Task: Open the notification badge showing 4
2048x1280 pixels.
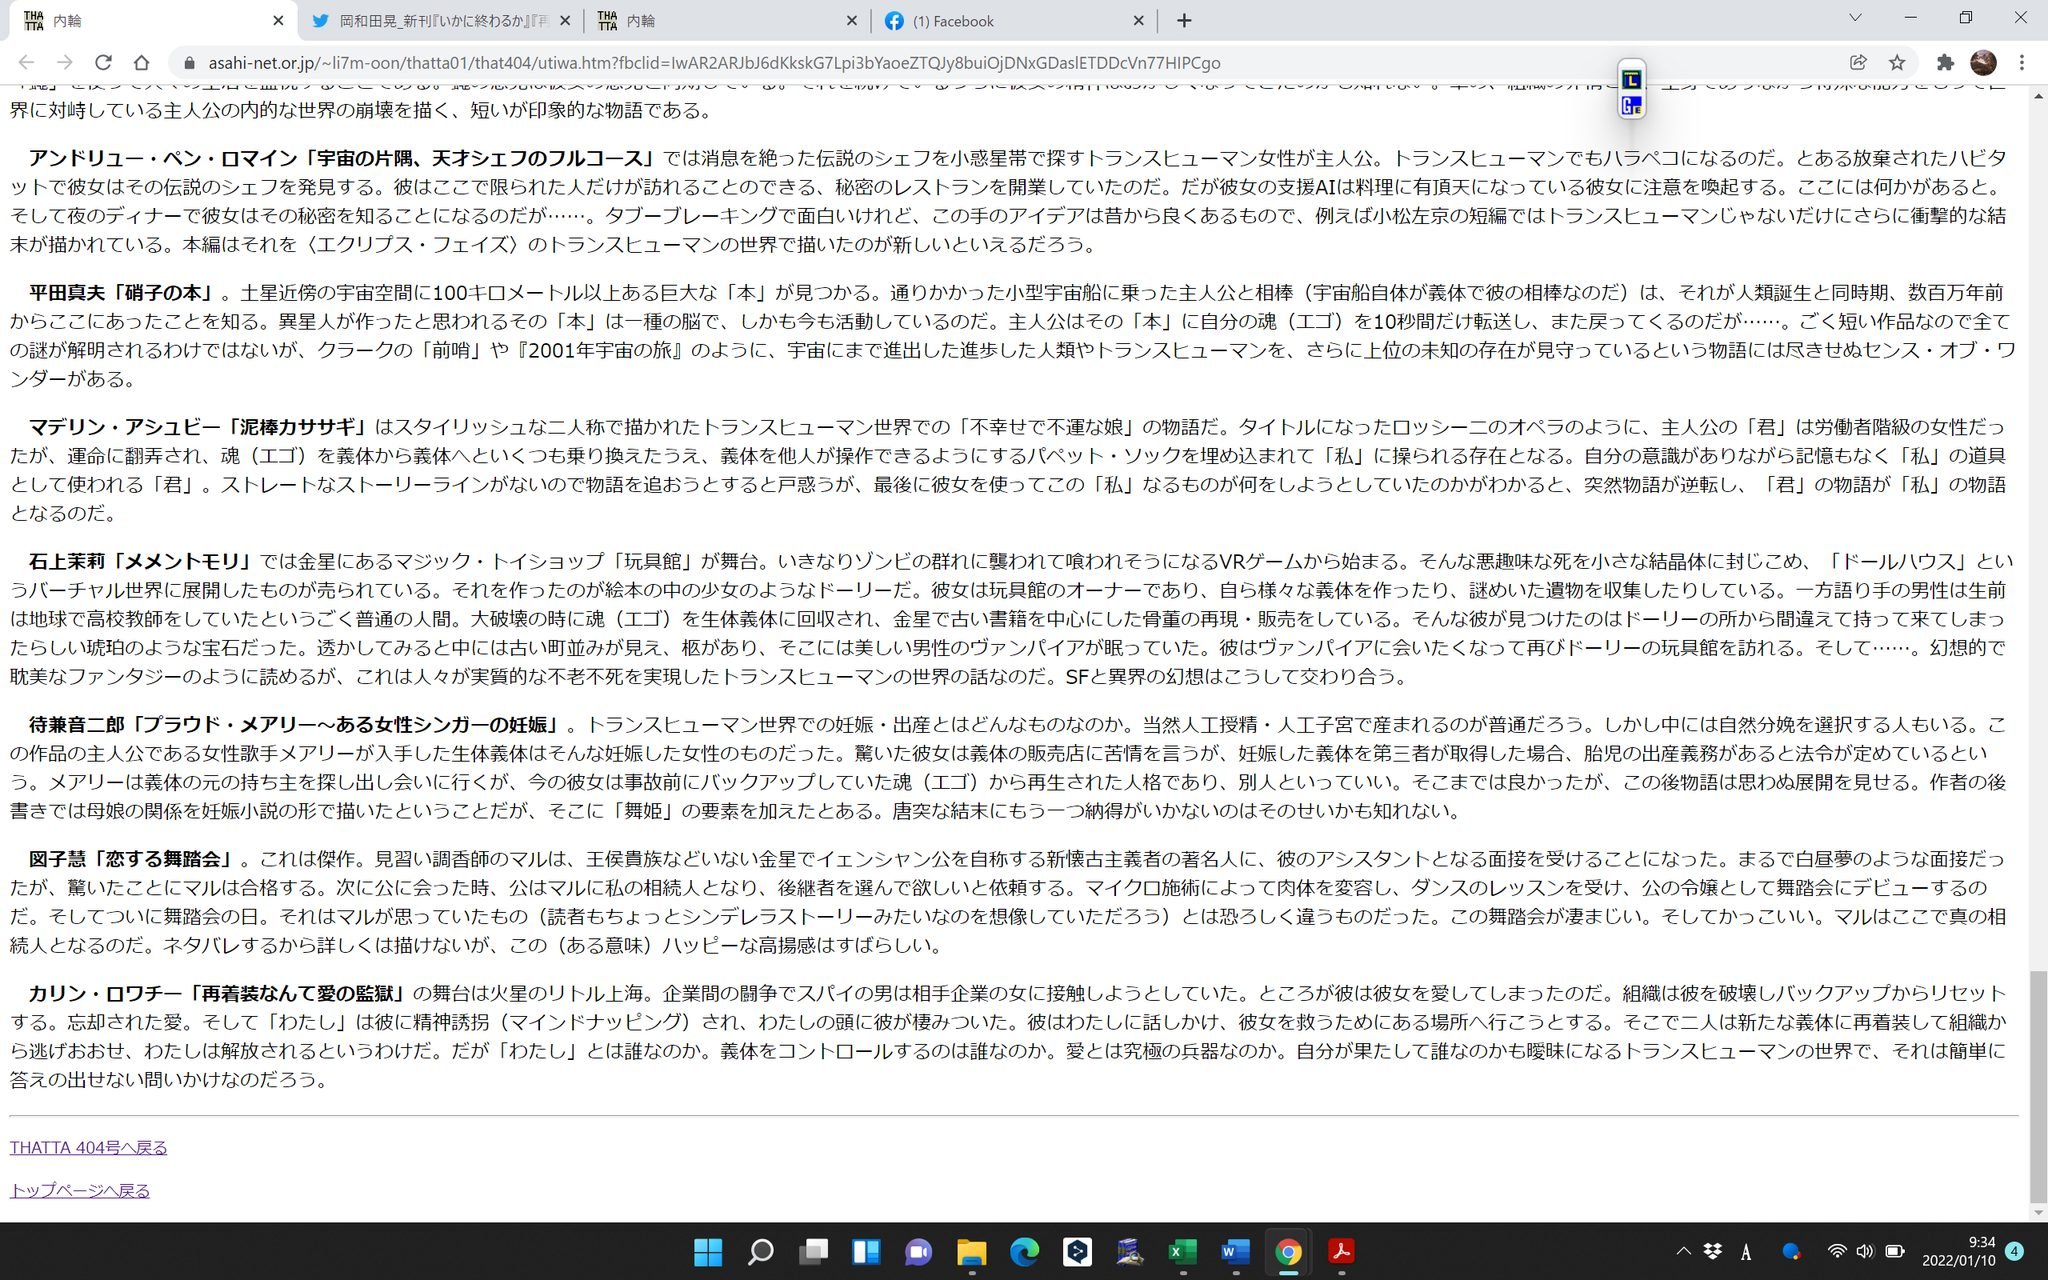Action: [x=2015, y=1251]
